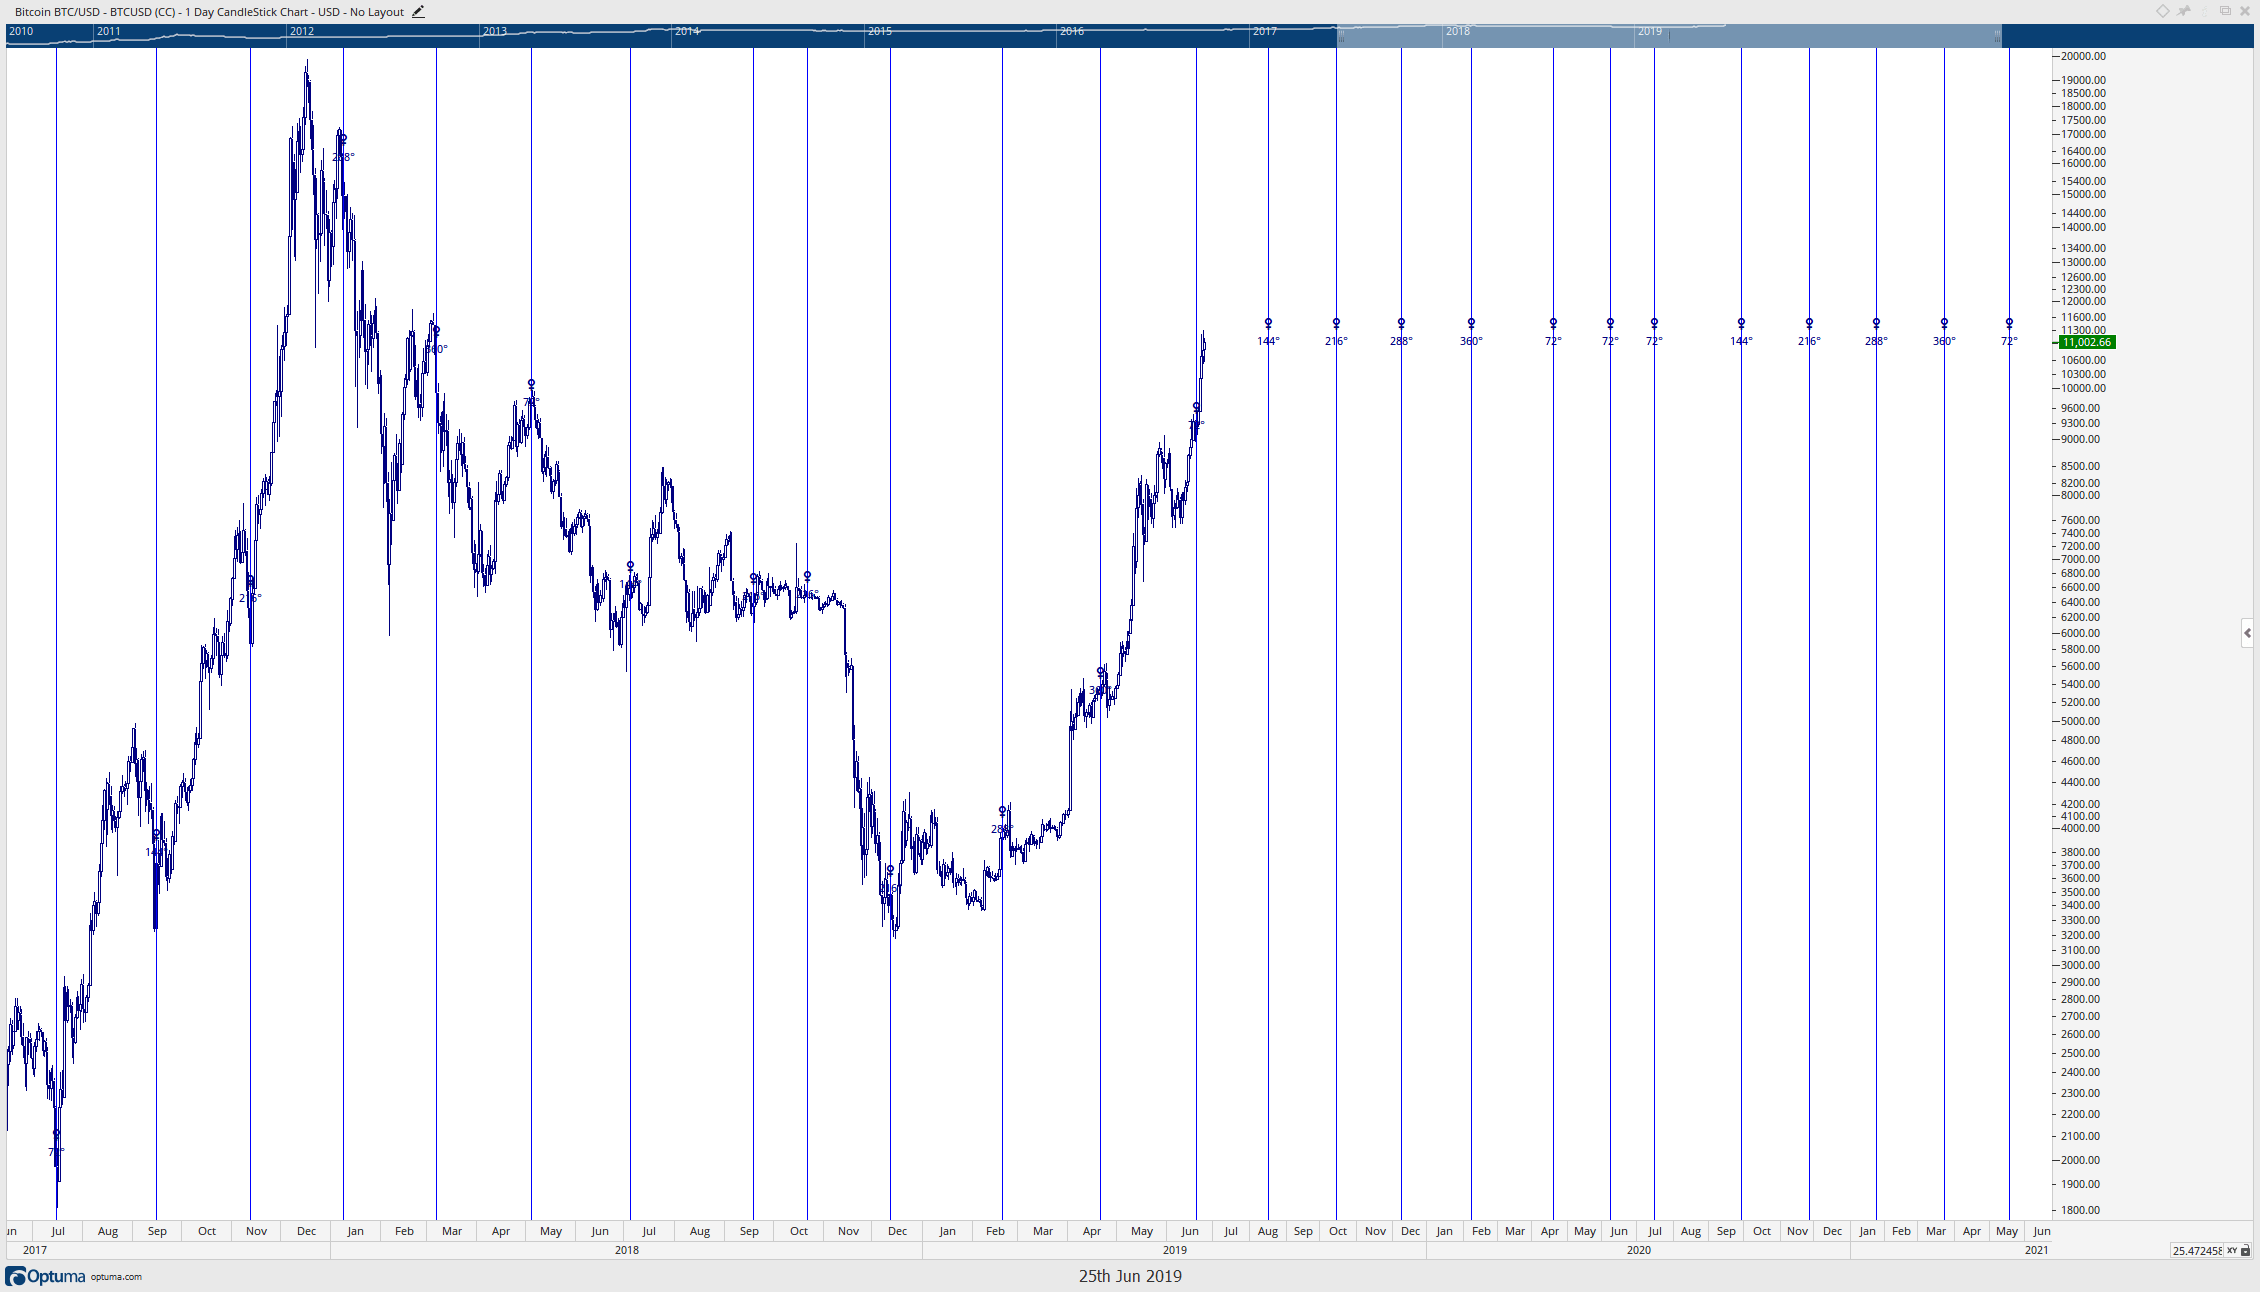Click the 25th Jun 2019 date label
2260x1292 pixels.
1129,1276
